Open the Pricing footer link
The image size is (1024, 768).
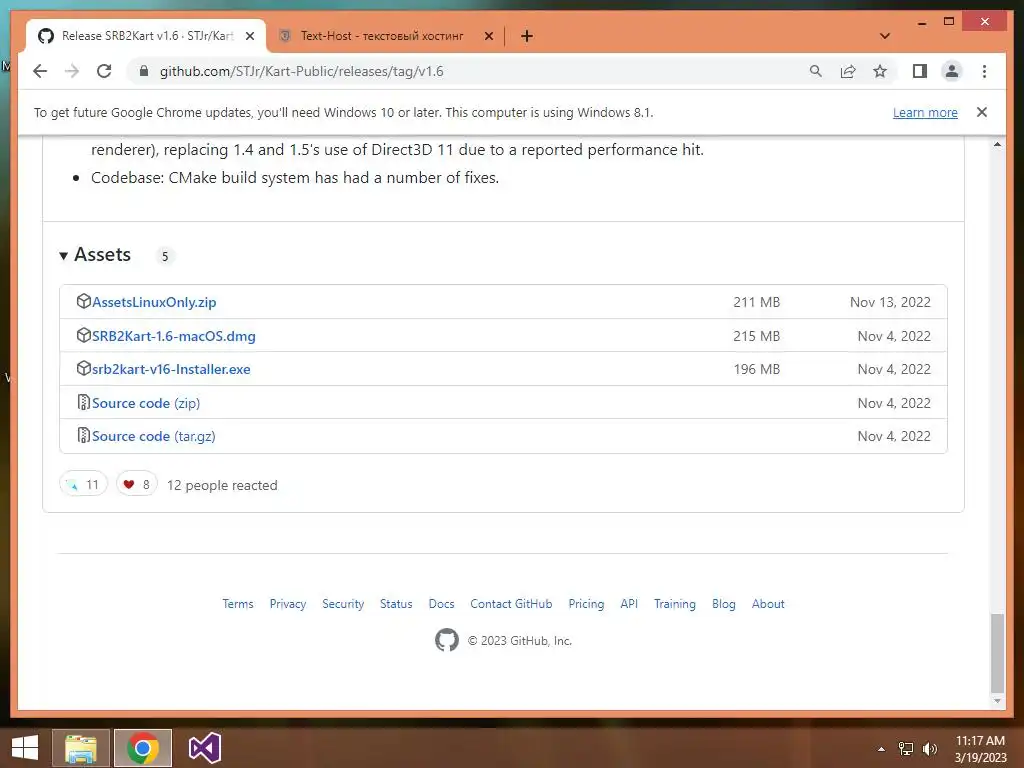pos(586,604)
